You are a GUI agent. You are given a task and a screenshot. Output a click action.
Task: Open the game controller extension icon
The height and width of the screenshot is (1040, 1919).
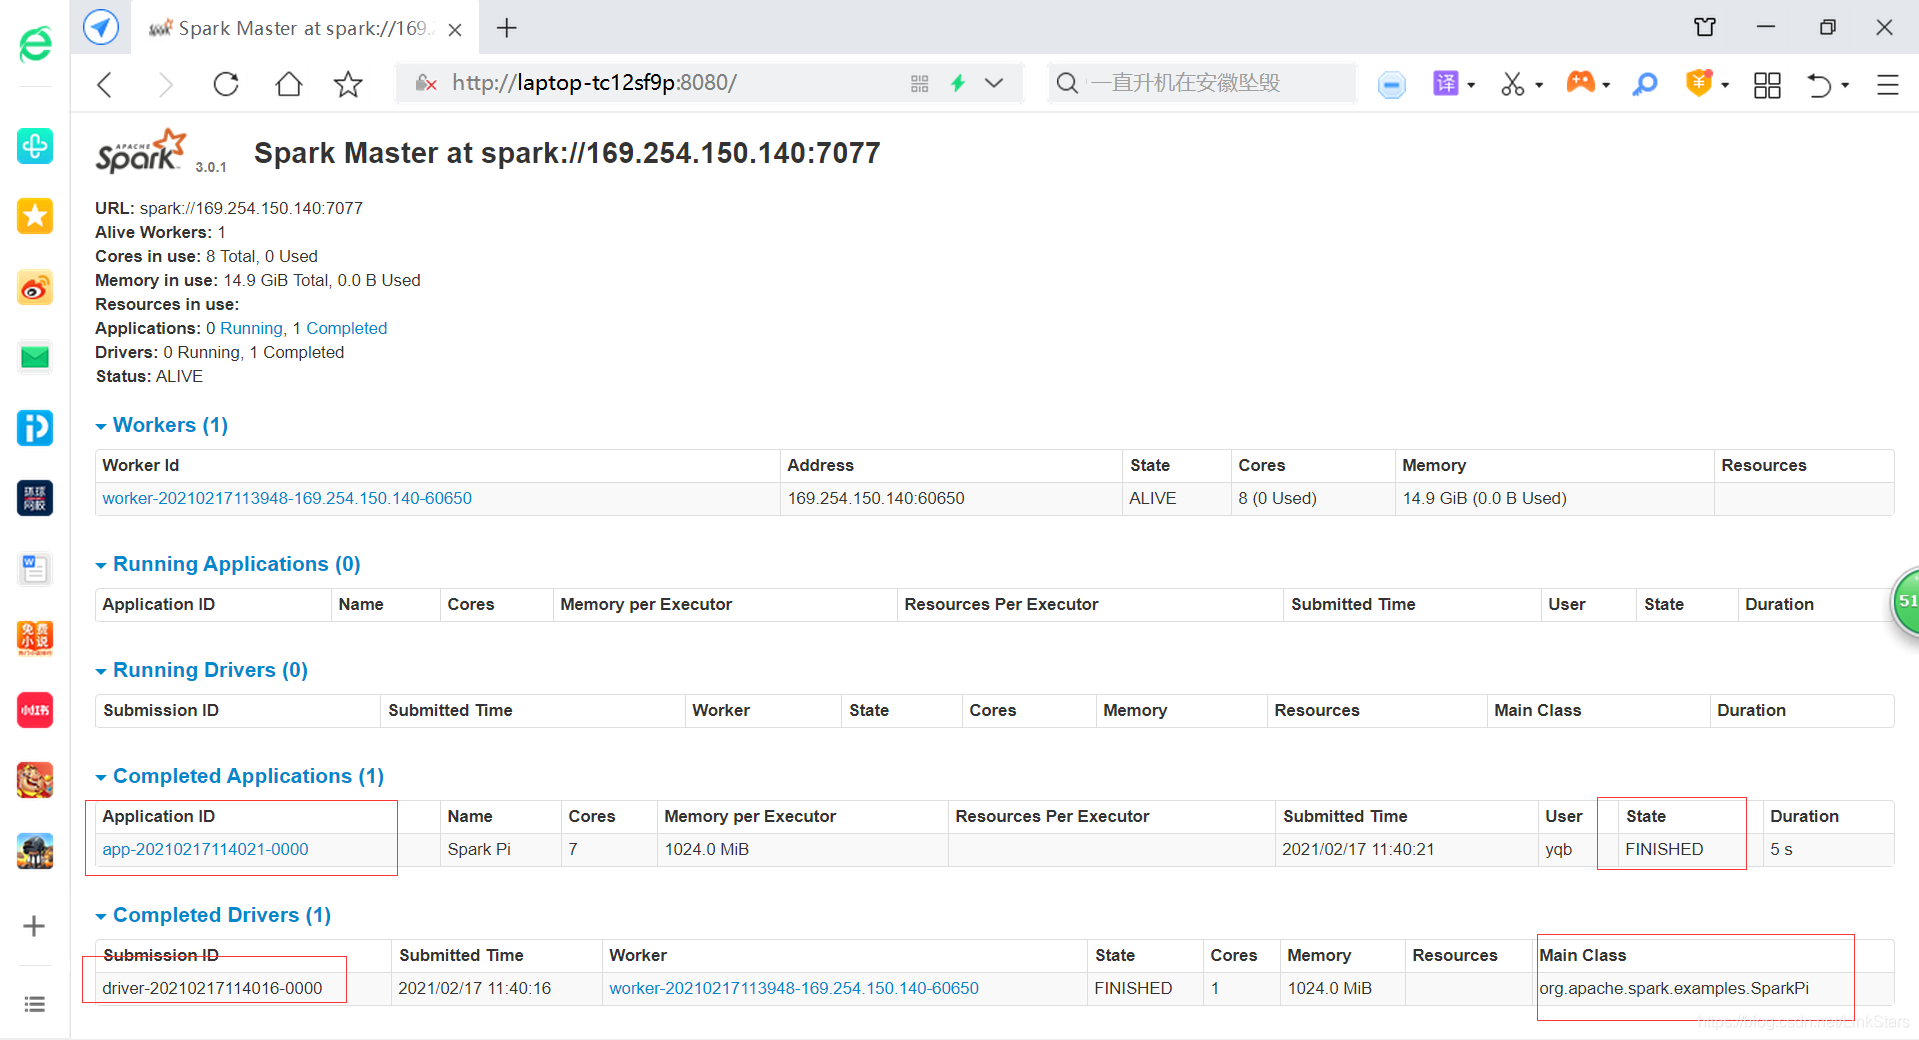[1580, 82]
